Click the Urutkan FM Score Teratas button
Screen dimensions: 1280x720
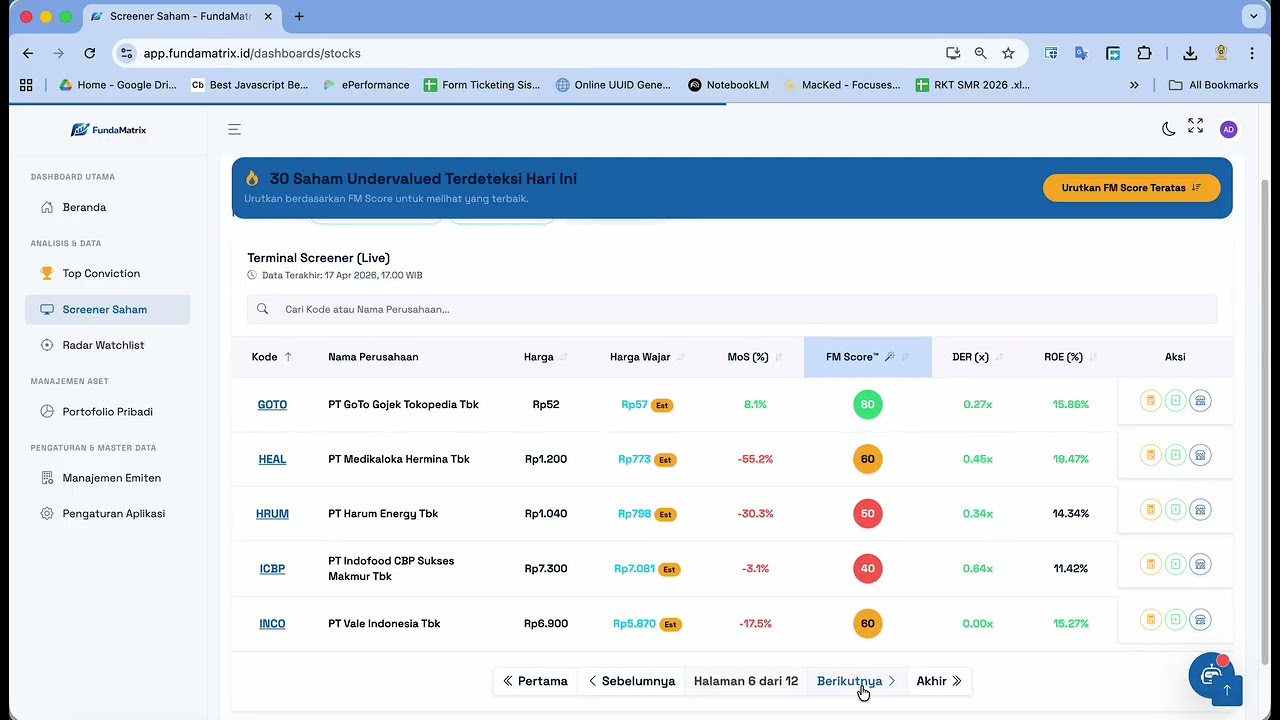click(x=1131, y=188)
